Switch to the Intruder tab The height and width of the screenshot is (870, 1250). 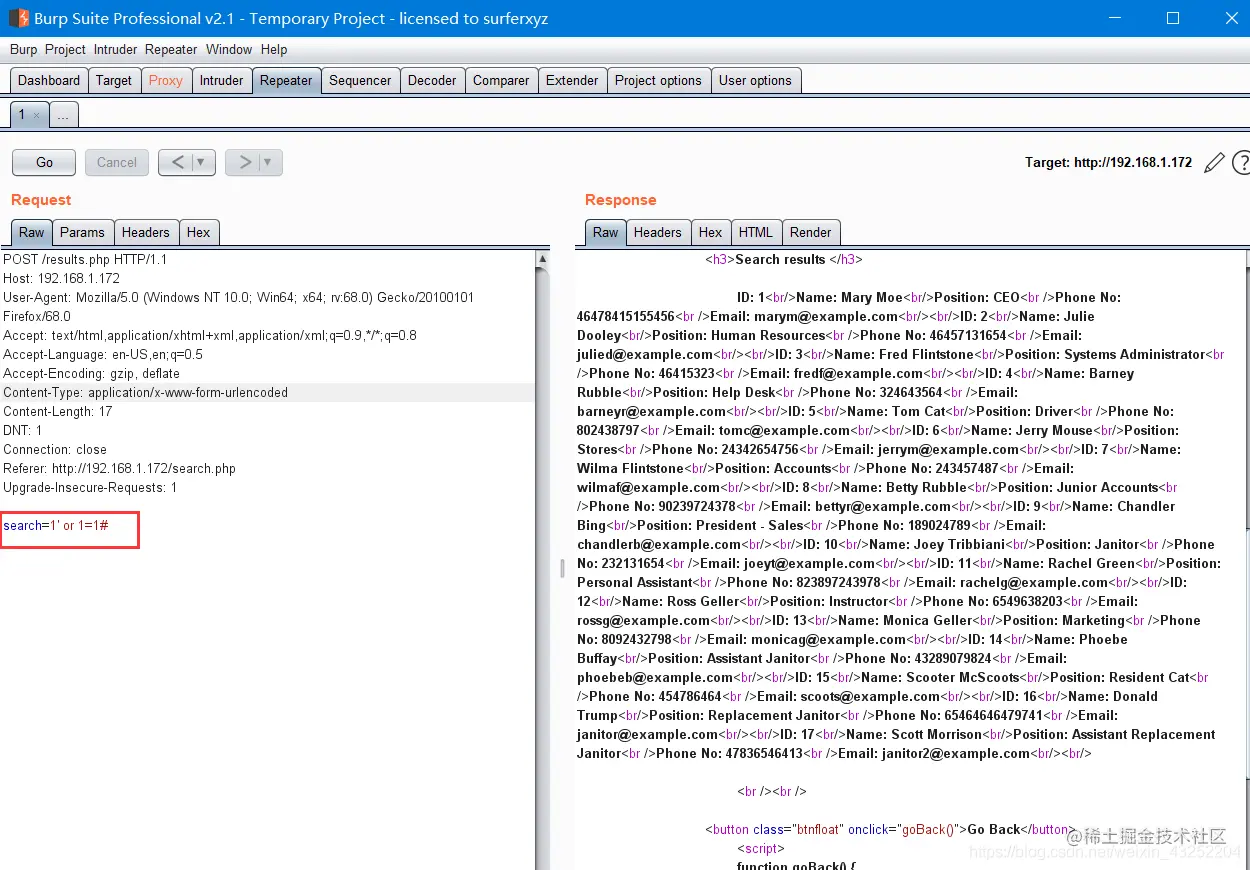[222, 81]
